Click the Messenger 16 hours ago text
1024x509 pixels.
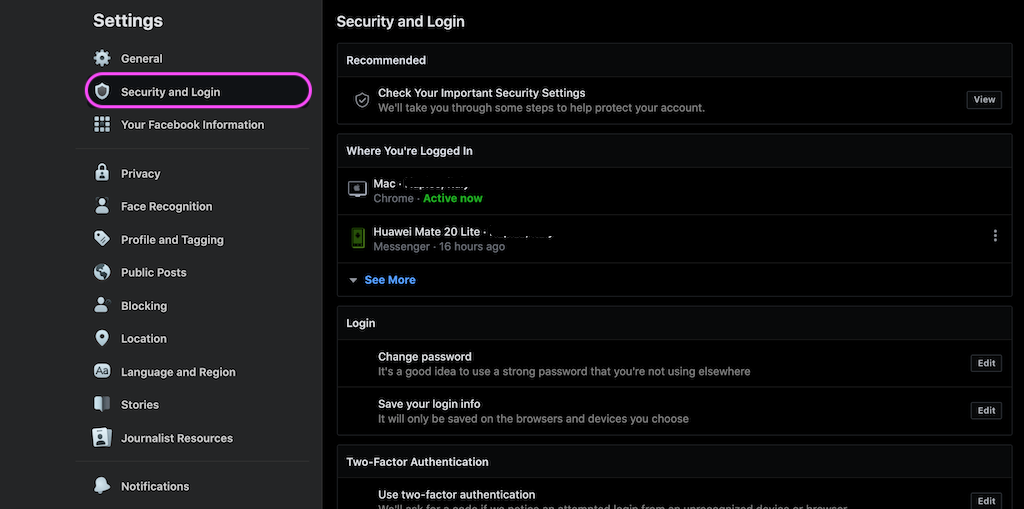pos(439,246)
